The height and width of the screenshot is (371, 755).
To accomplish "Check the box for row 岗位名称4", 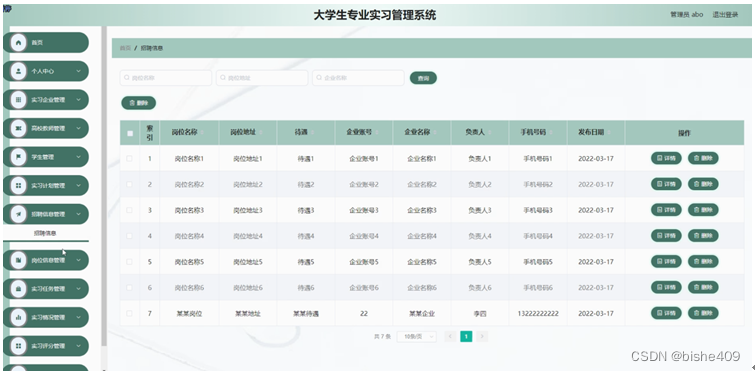I will [x=130, y=236].
